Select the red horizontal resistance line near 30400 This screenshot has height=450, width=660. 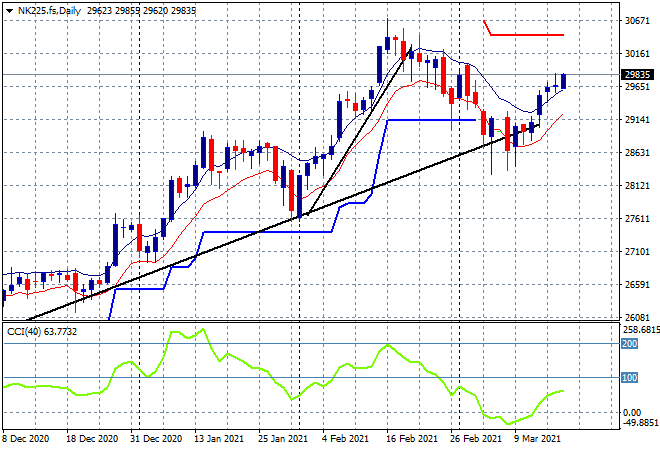tap(527, 35)
